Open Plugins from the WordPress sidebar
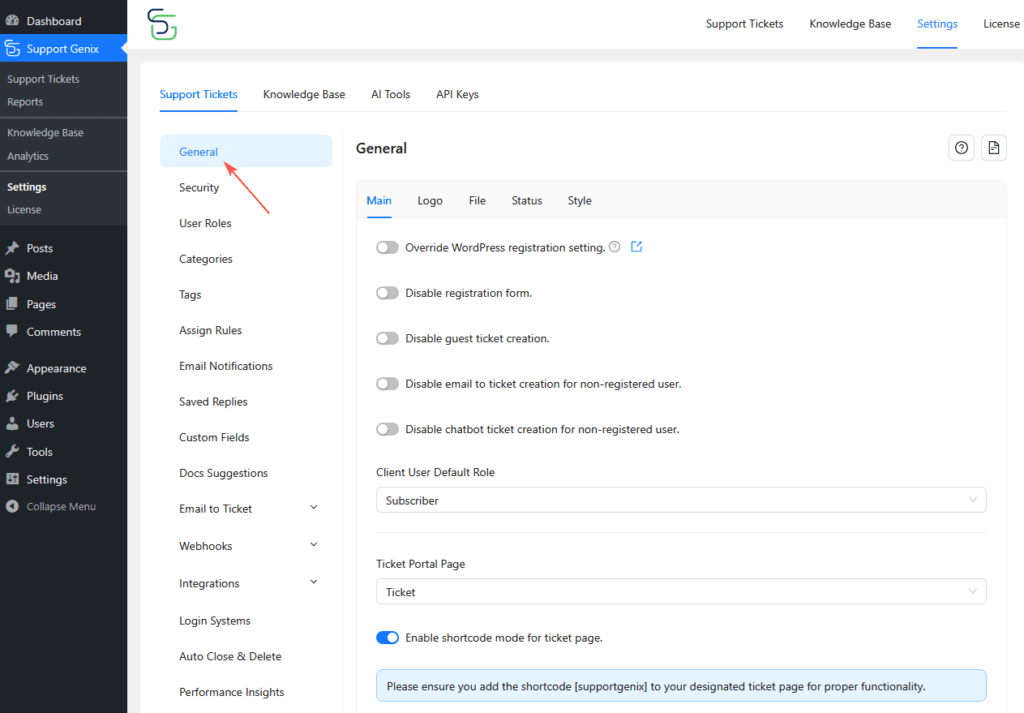 [44, 395]
